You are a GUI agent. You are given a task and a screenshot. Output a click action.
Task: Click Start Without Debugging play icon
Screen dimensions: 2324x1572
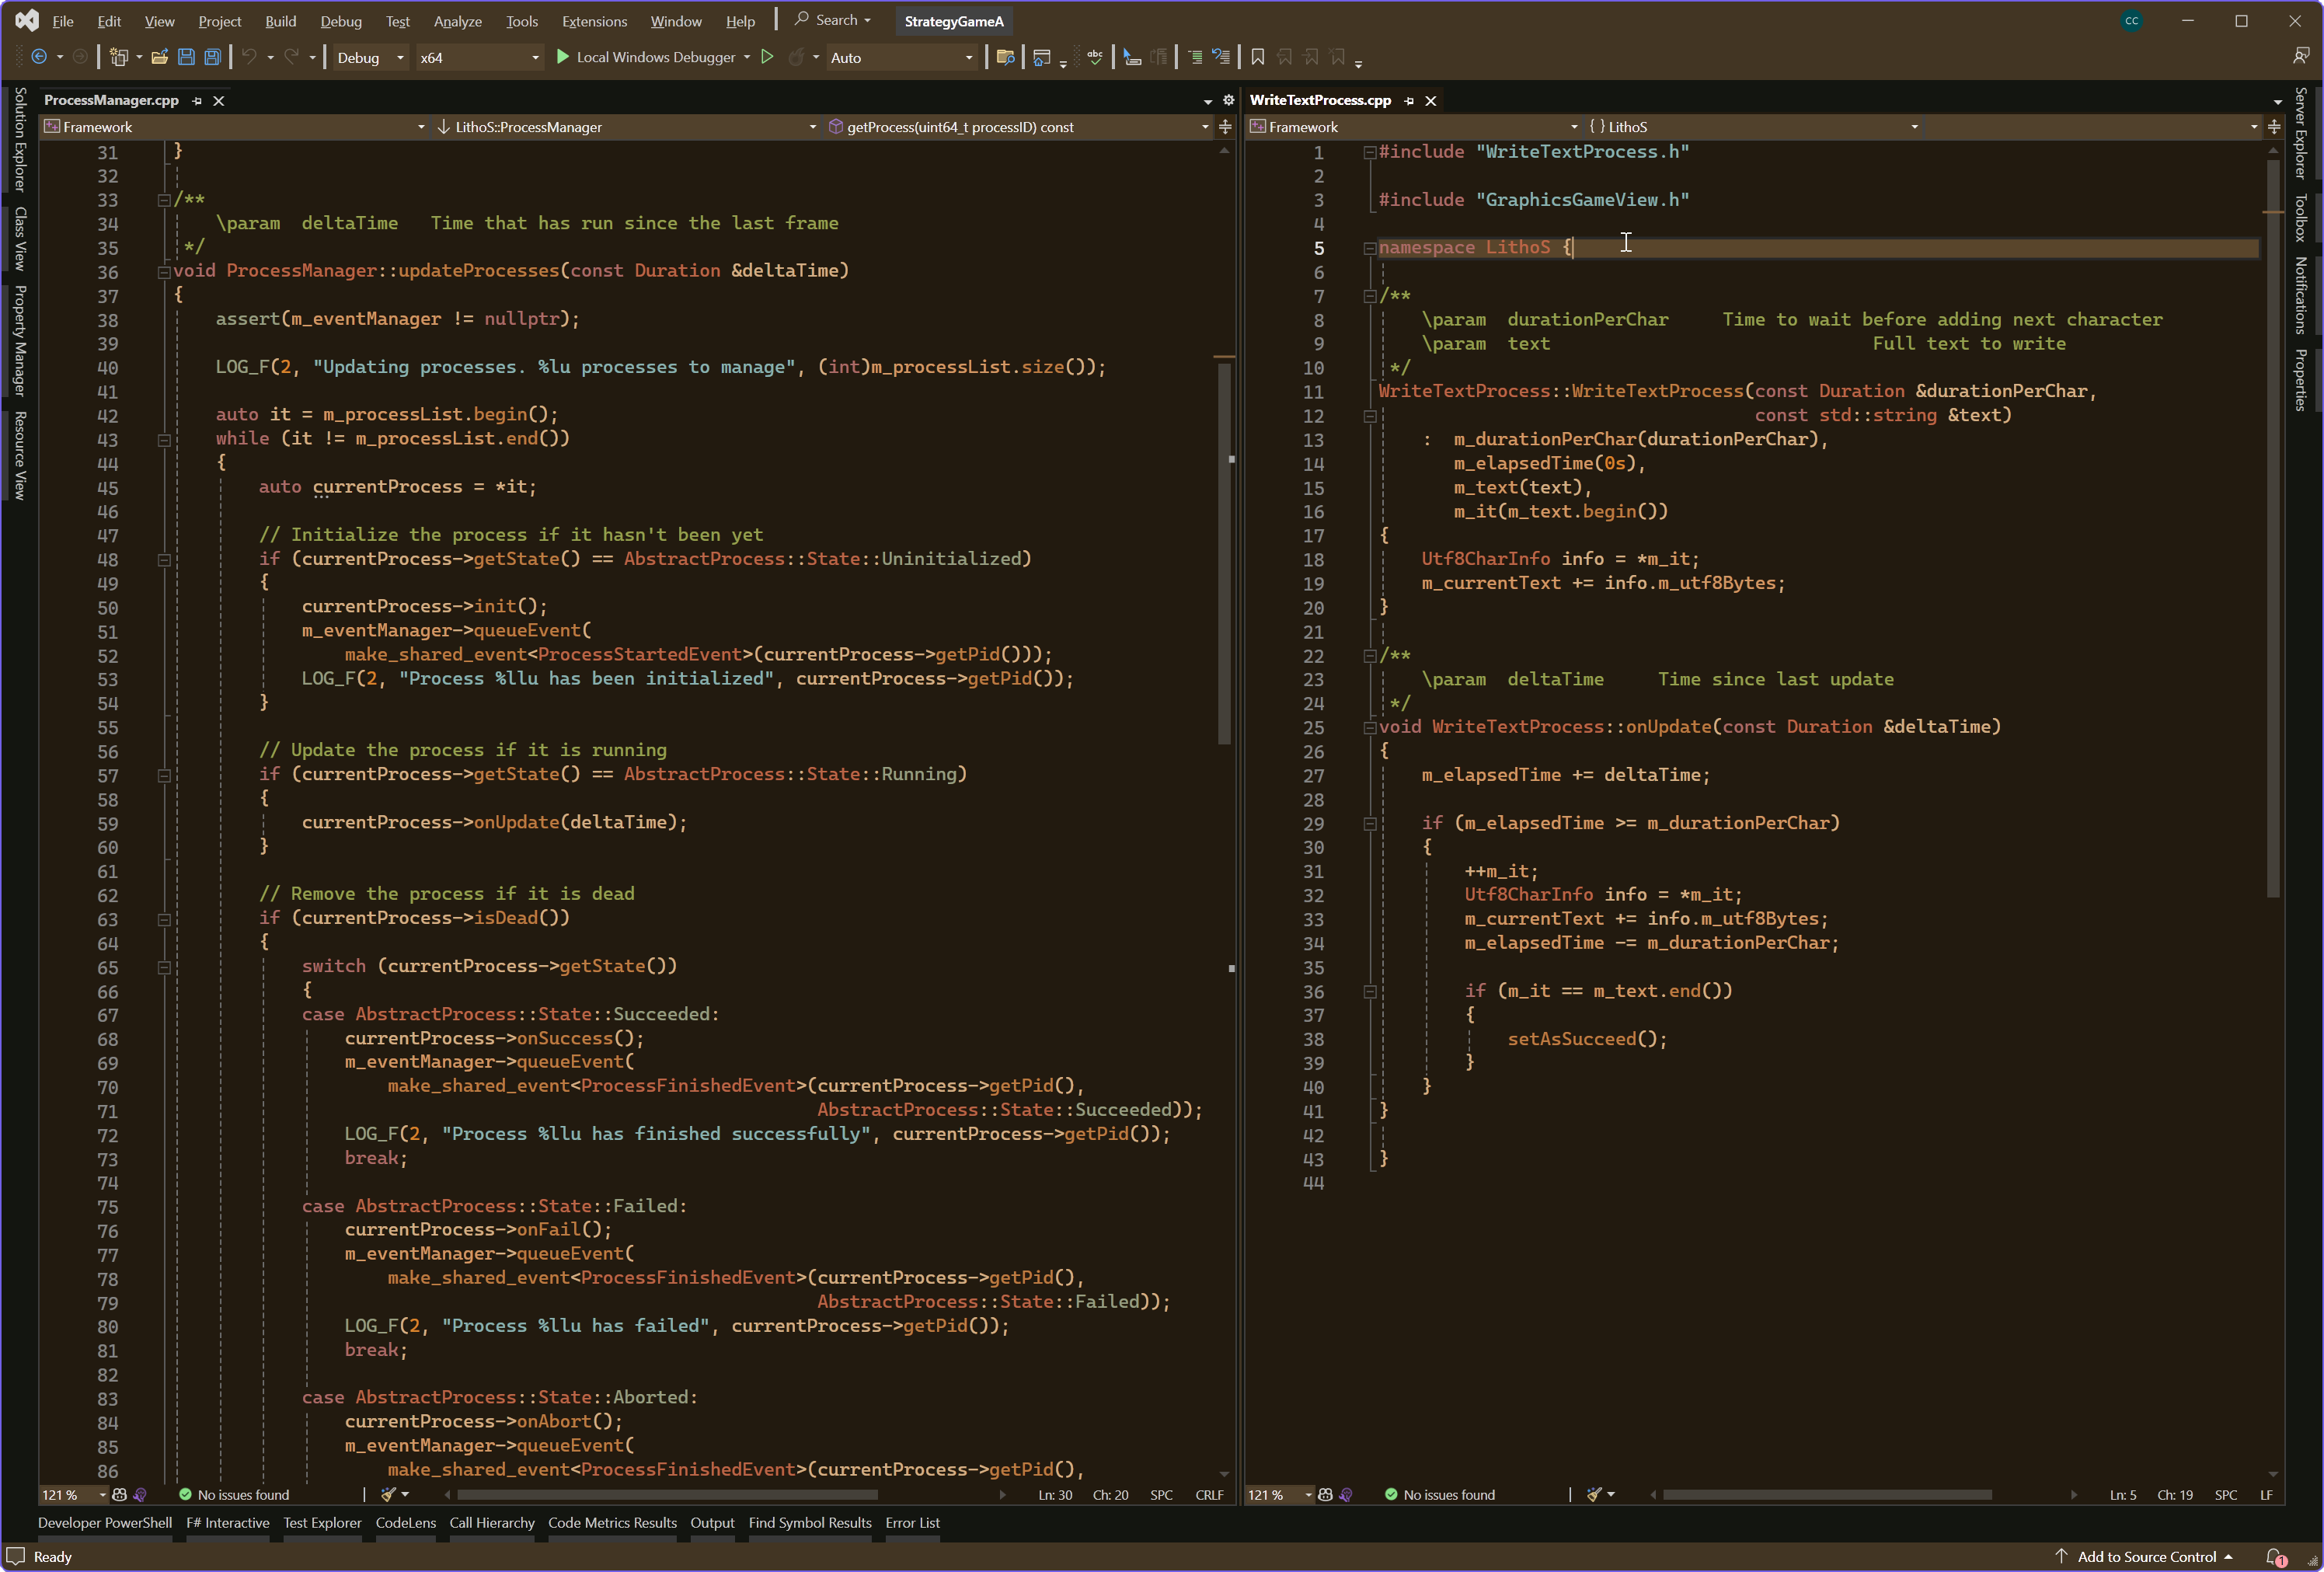[x=767, y=57]
